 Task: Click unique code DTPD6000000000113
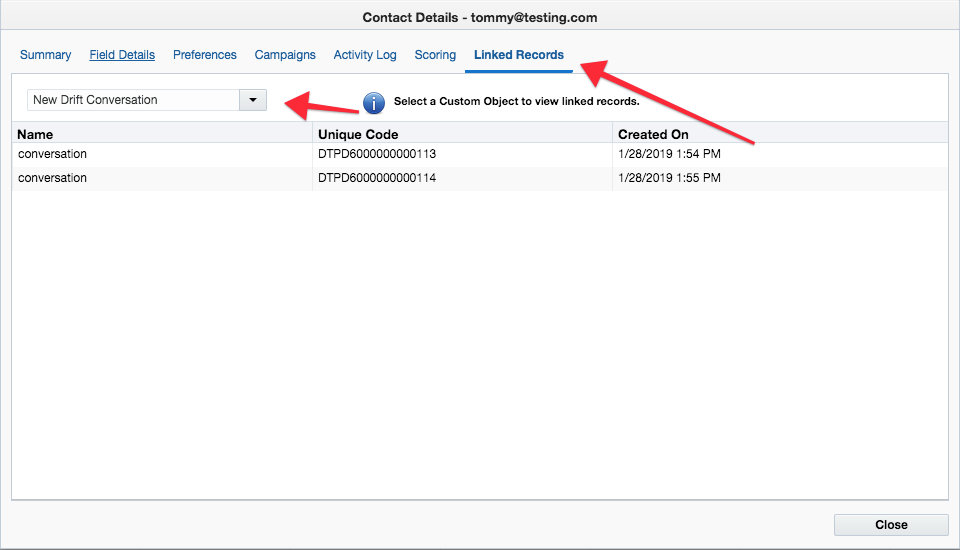pos(377,154)
